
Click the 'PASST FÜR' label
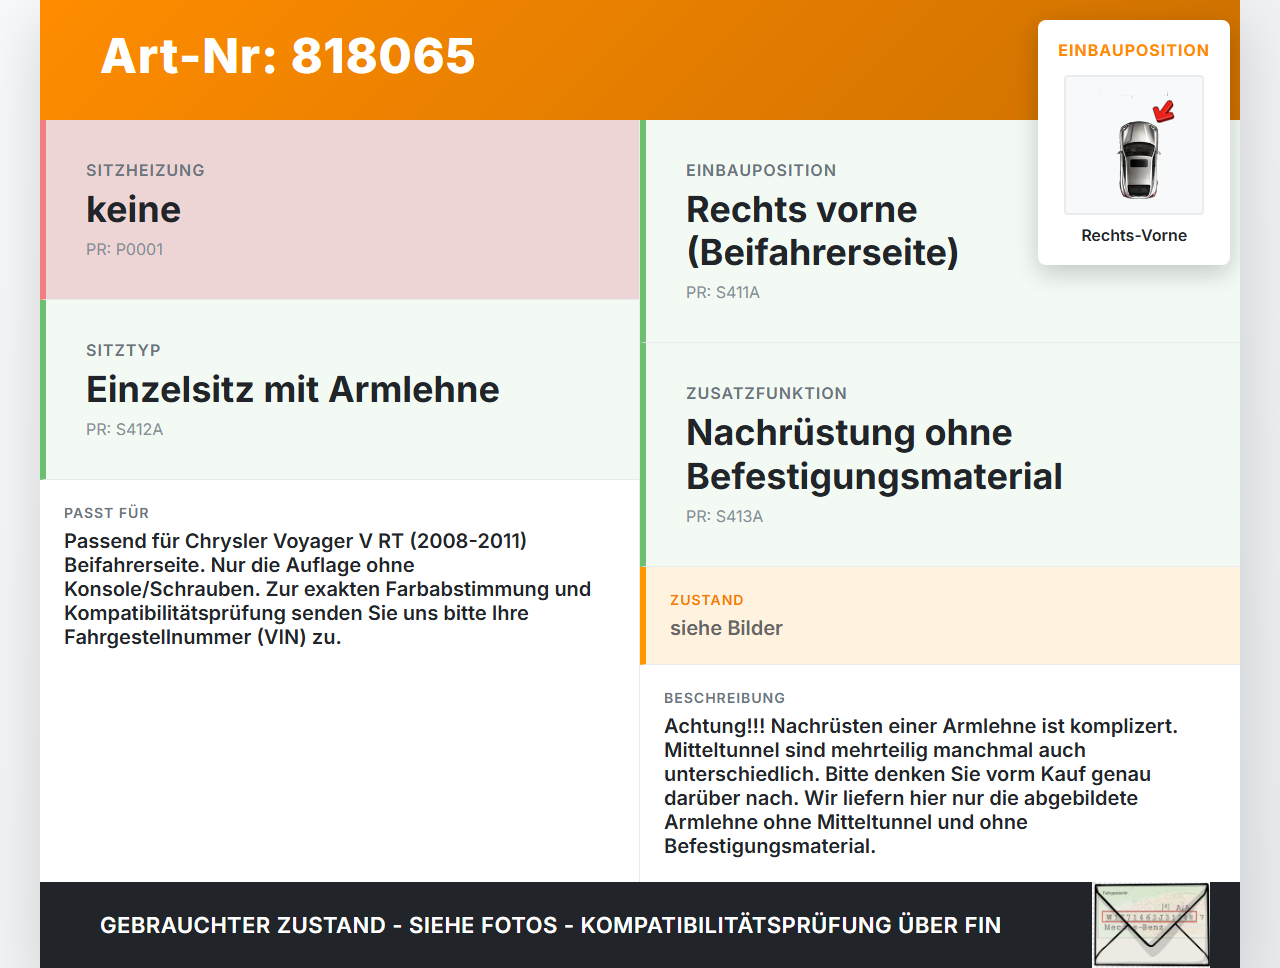click(x=106, y=513)
